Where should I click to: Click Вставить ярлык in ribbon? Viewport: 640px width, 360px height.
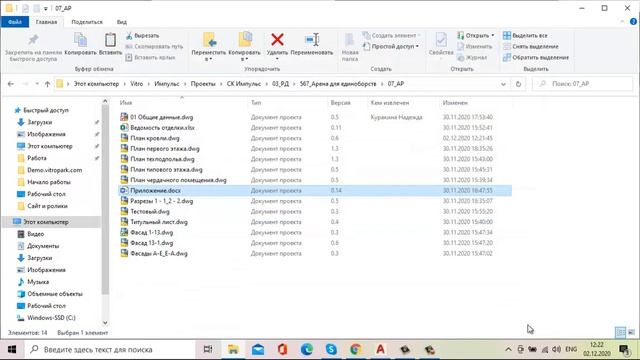[x=150, y=58]
